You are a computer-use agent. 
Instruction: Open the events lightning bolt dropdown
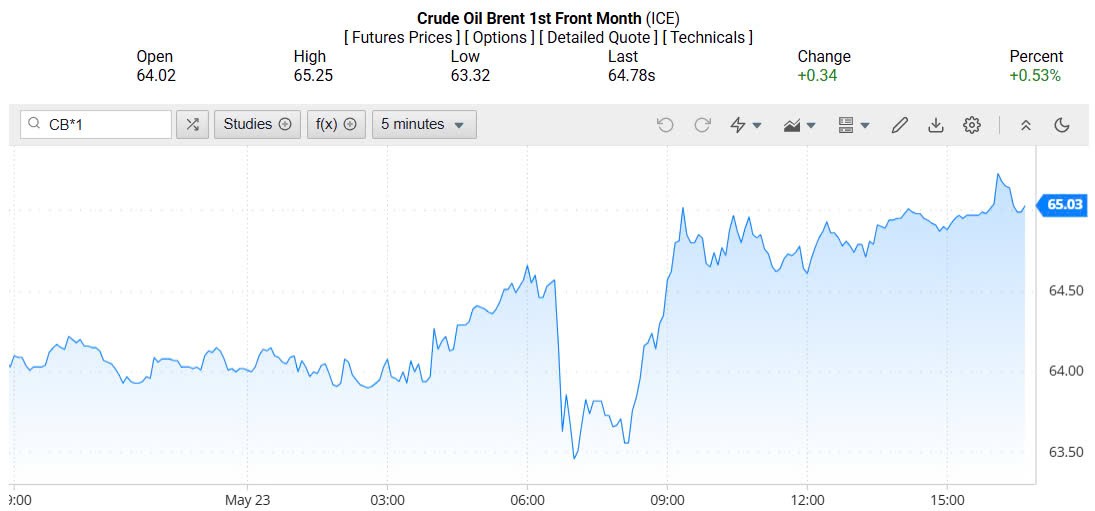pos(746,125)
